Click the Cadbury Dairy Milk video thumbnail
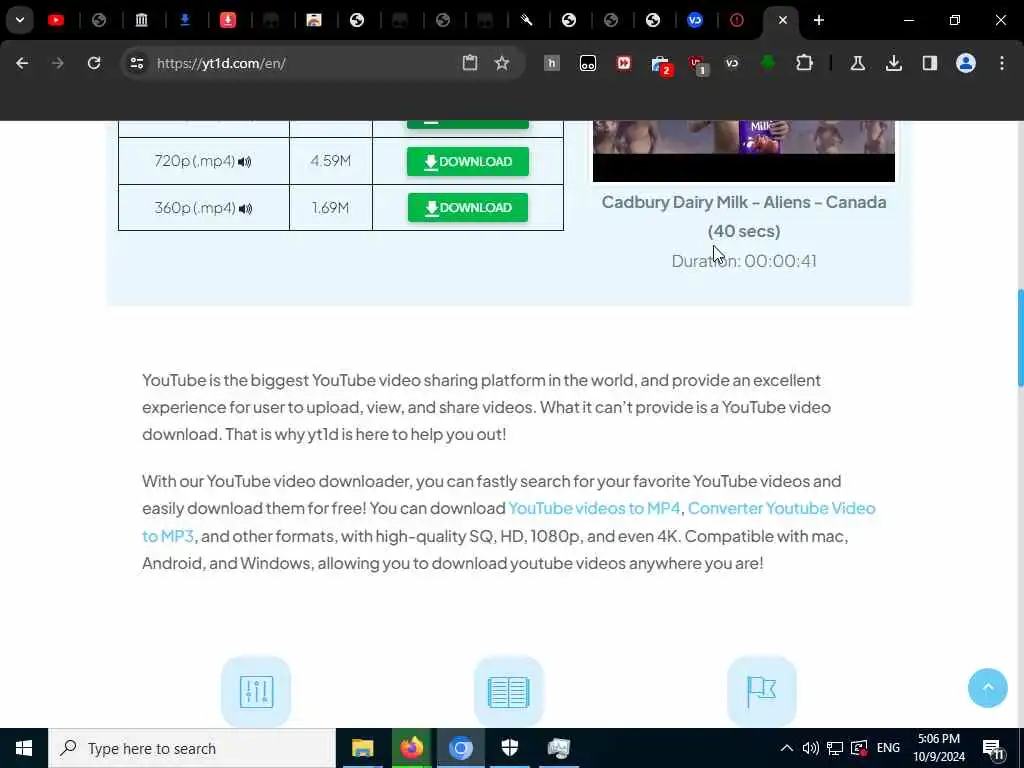The image size is (1024, 768). tap(744, 150)
